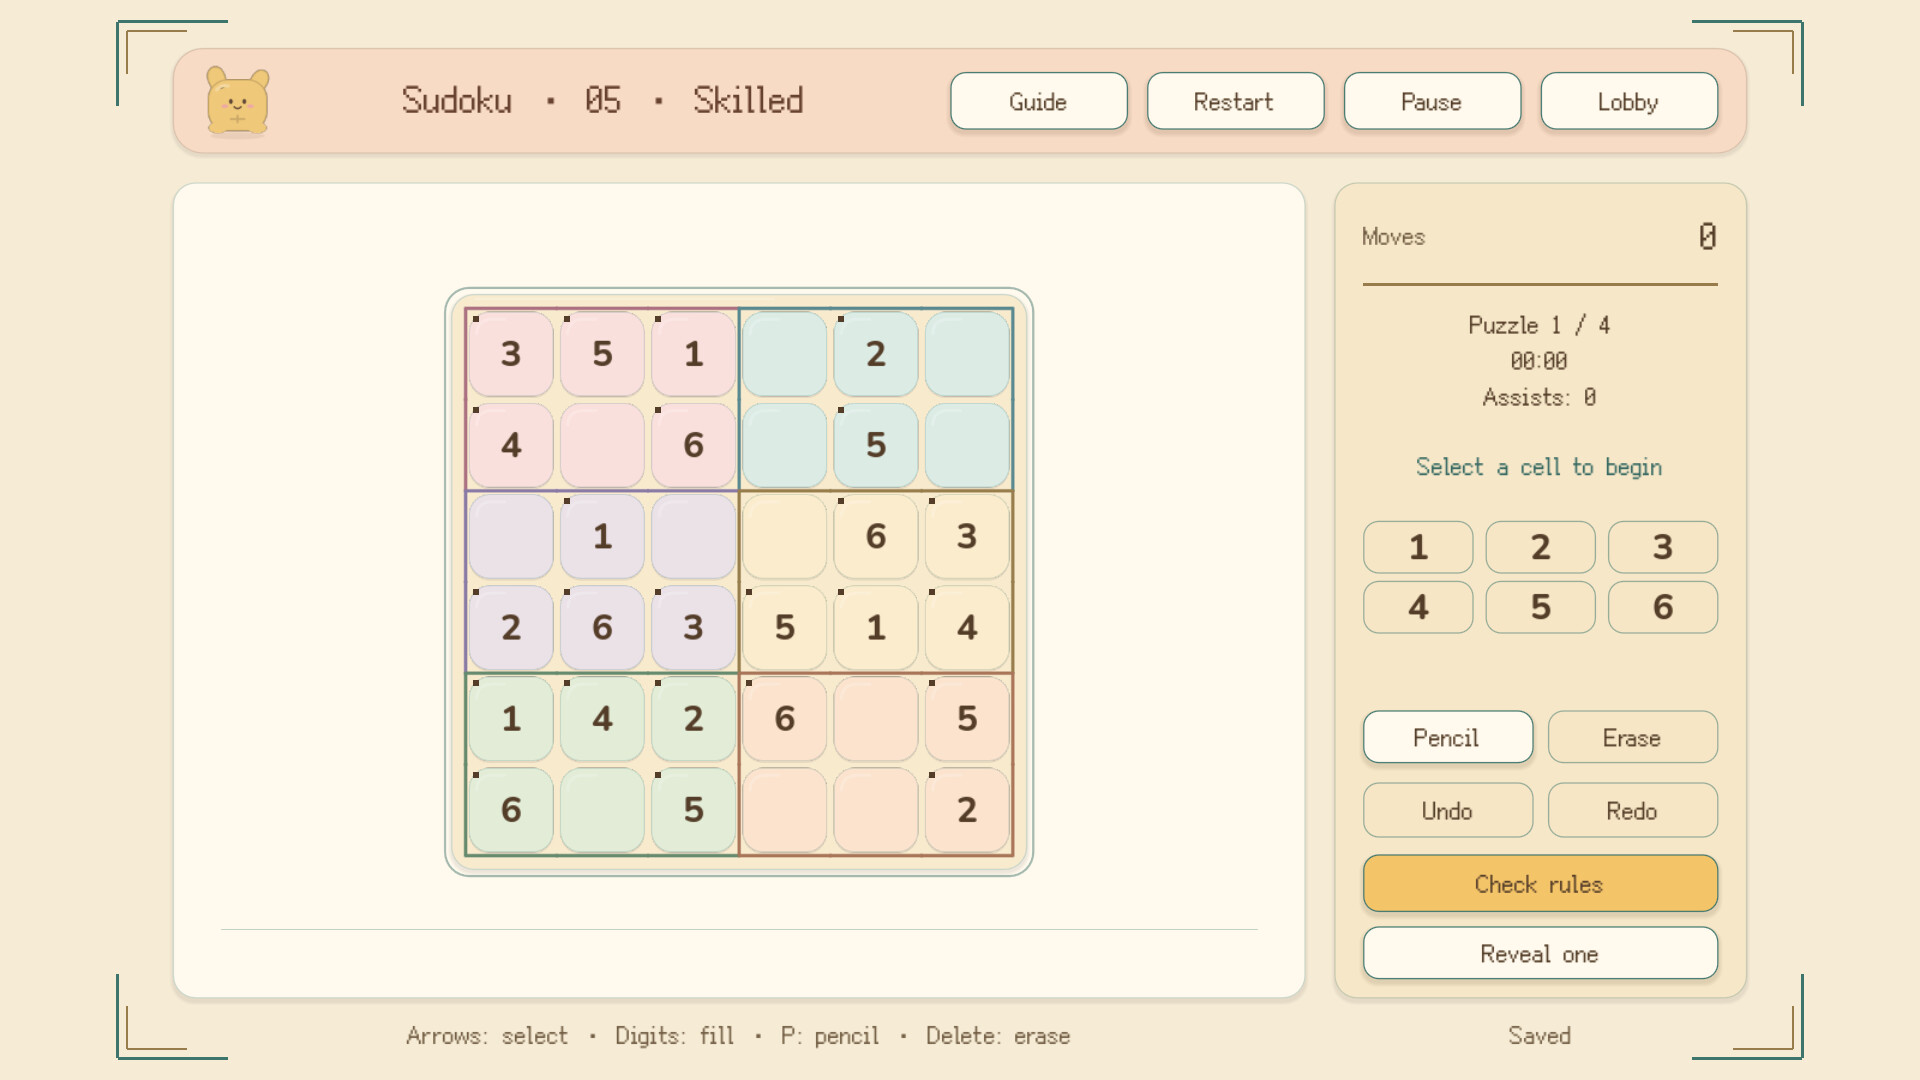
Task: Select empty teal cell right of the 5
Action: pos(967,445)
